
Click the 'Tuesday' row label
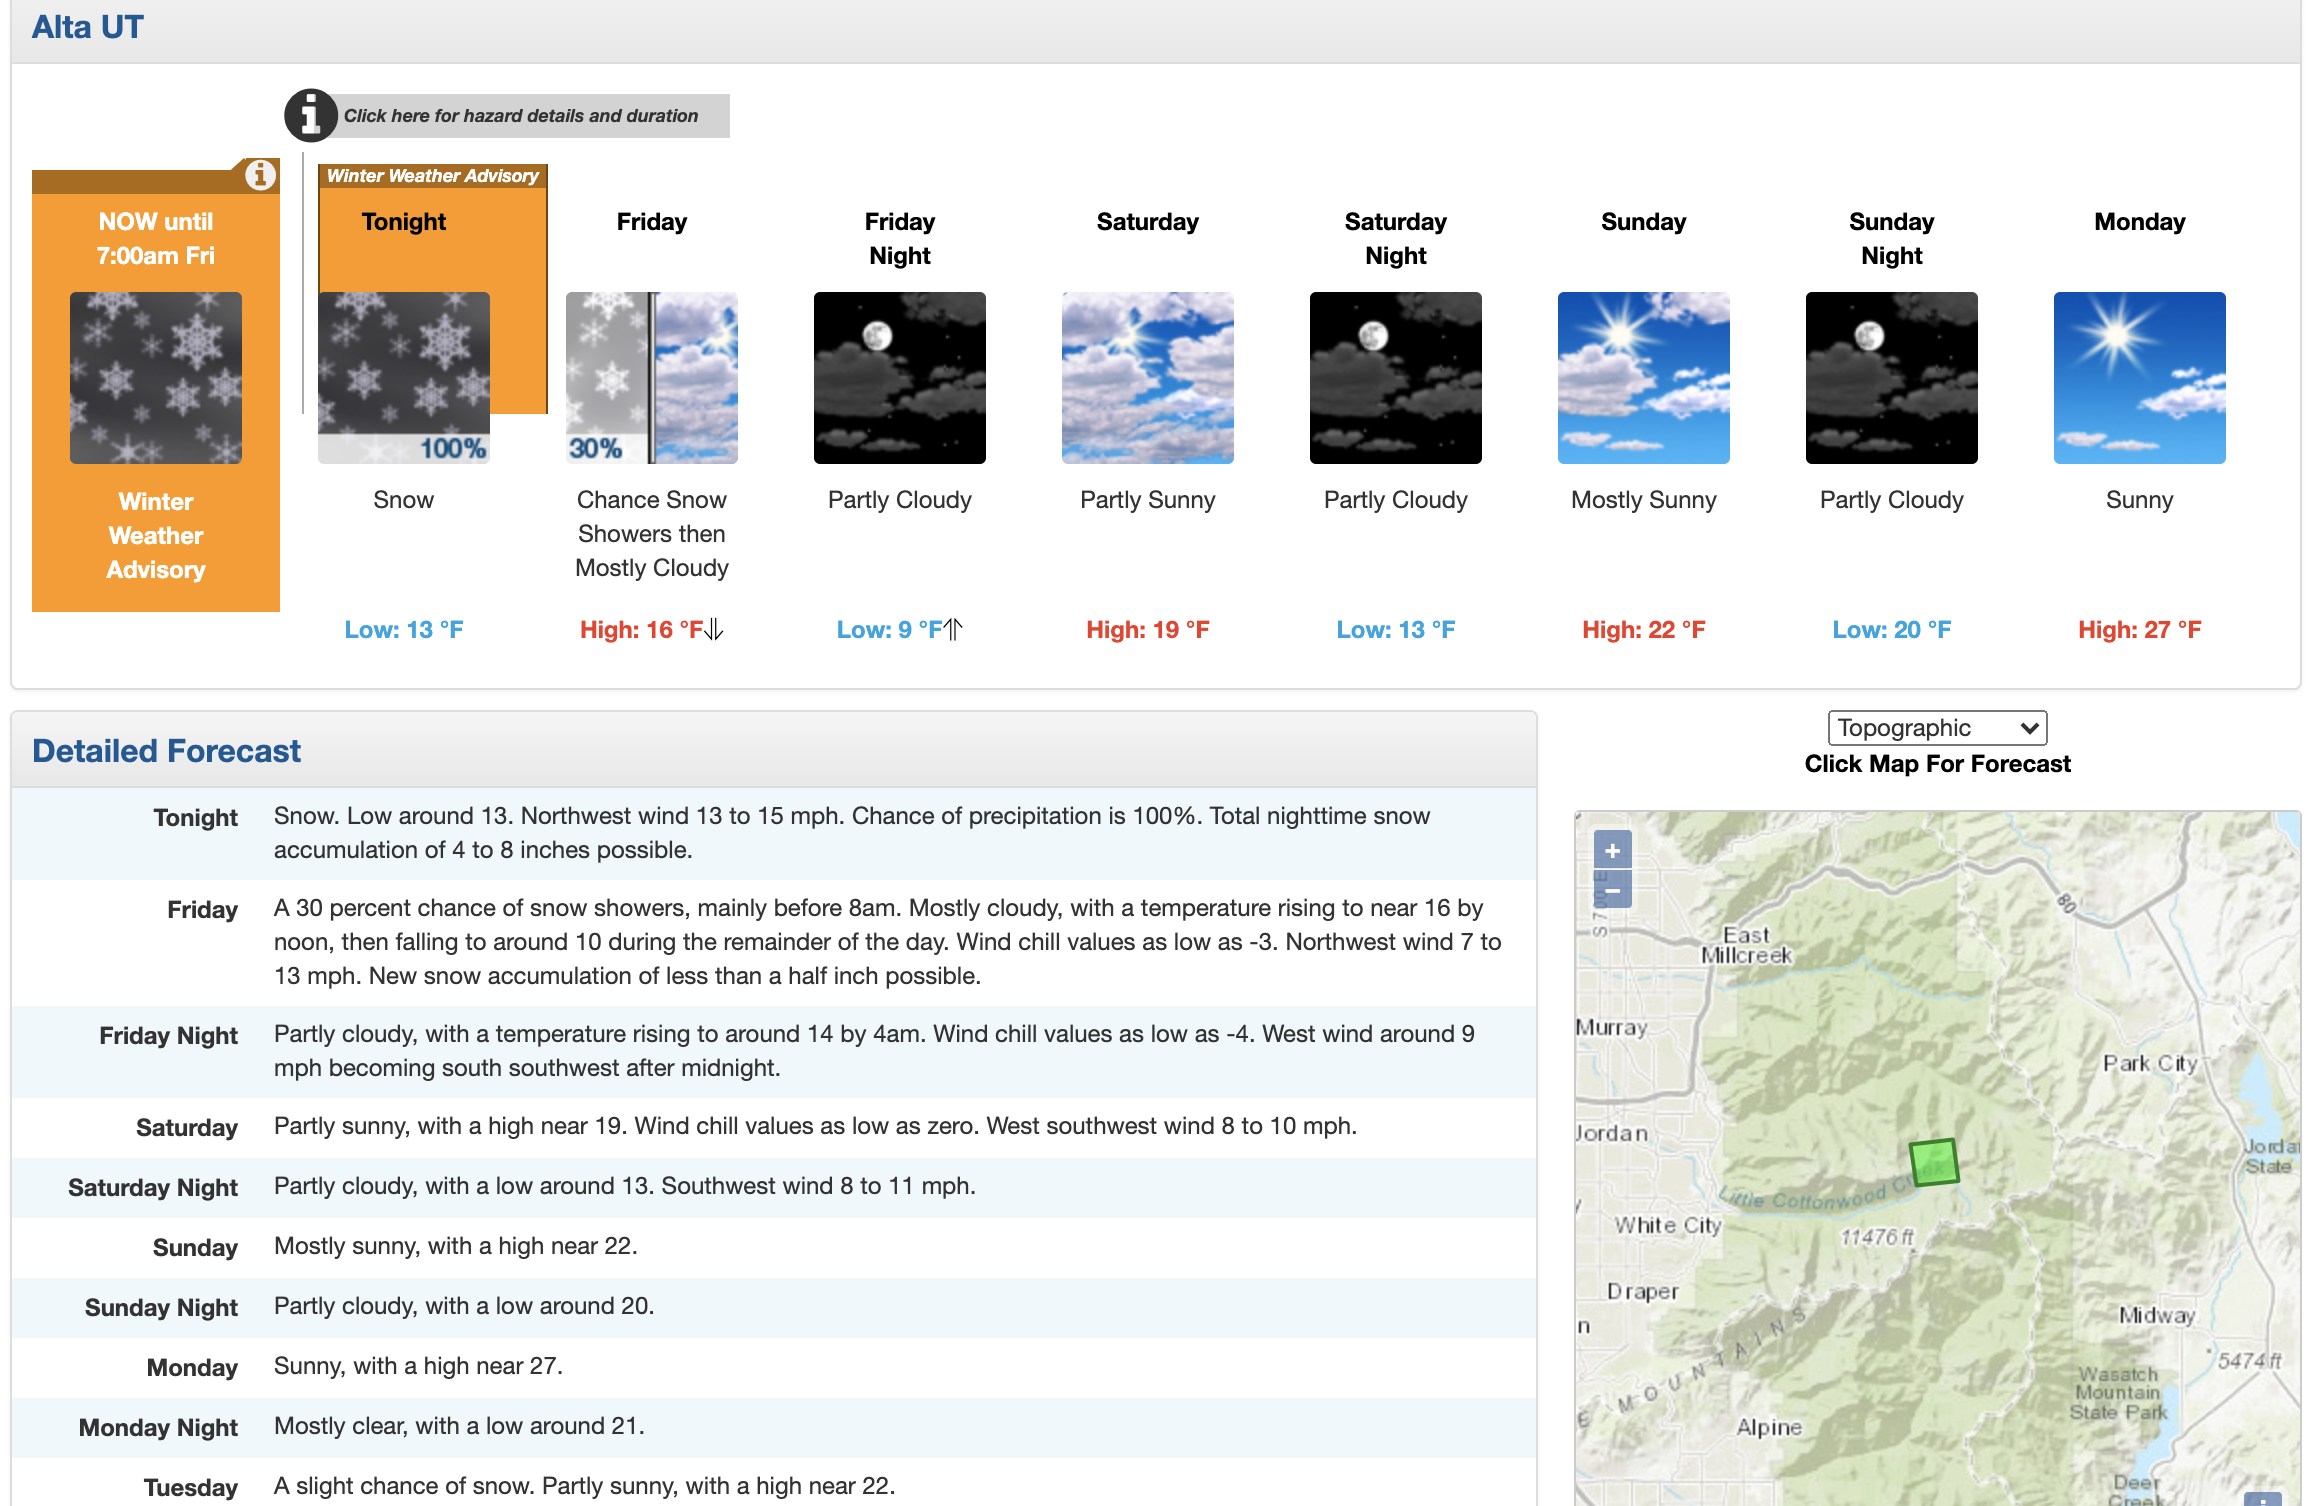pos(191,1488)
